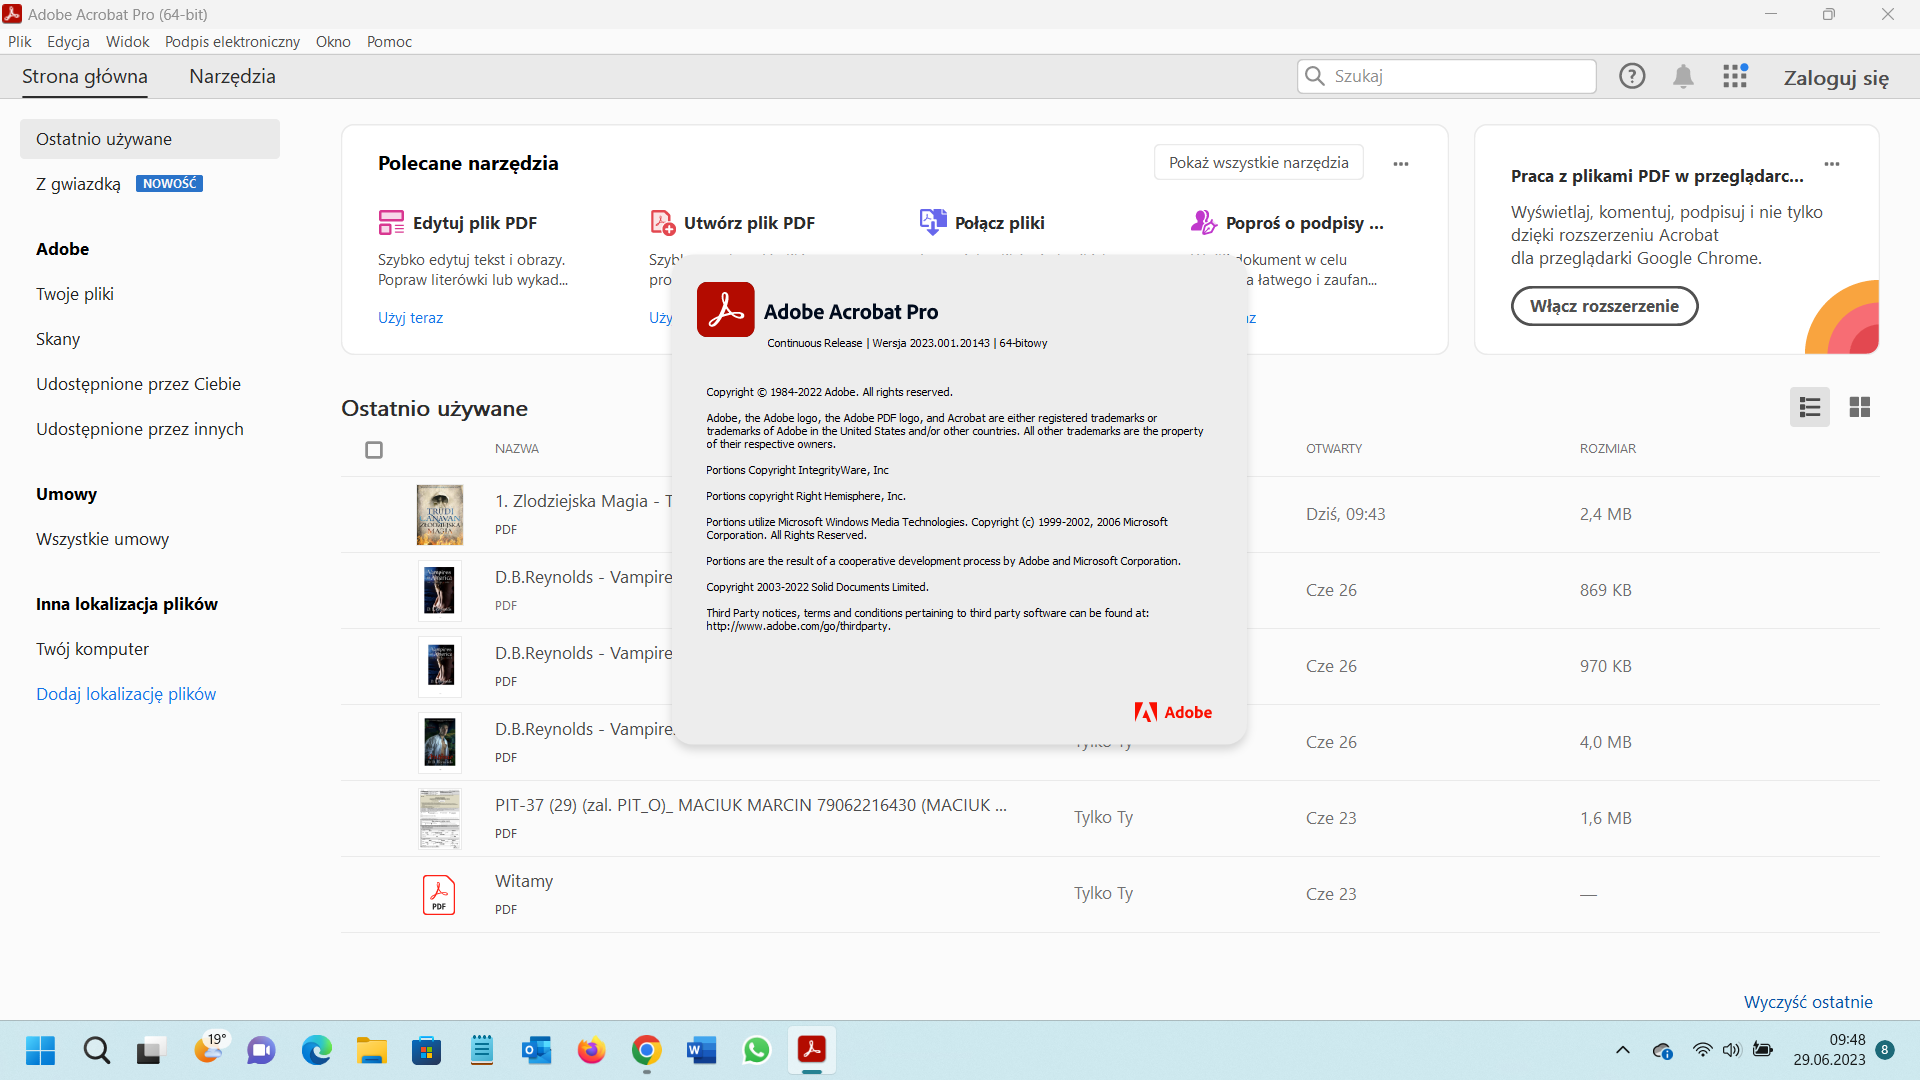Open Udostępnione przez Ciebie
The width and height of the screenshot is (1920, 1080).
[x=138, y=384]
